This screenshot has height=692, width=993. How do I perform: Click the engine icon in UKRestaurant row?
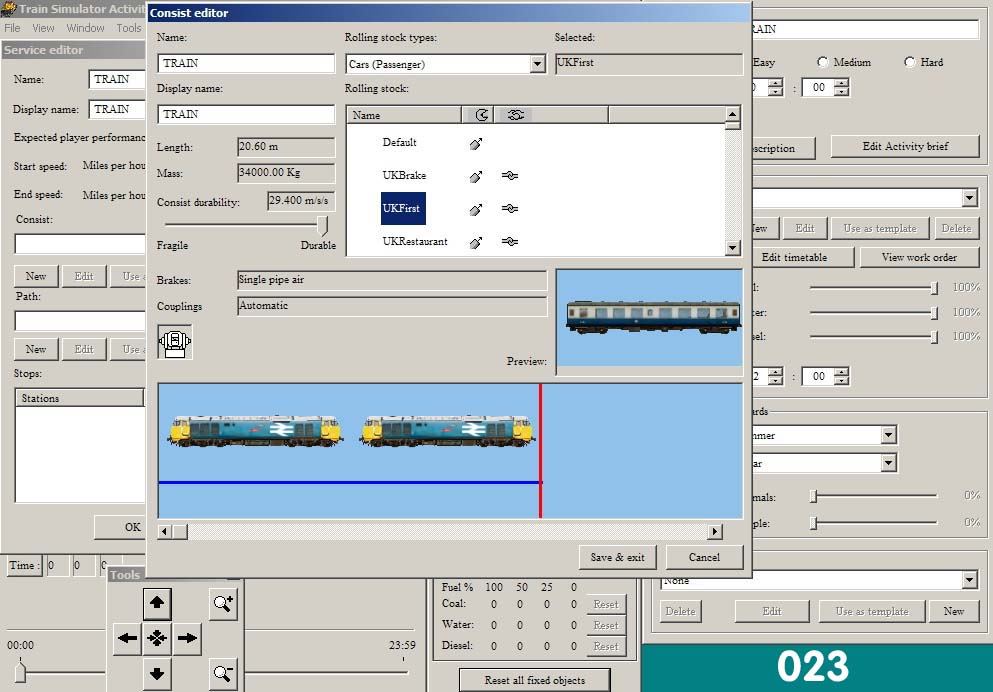[476, 242]
